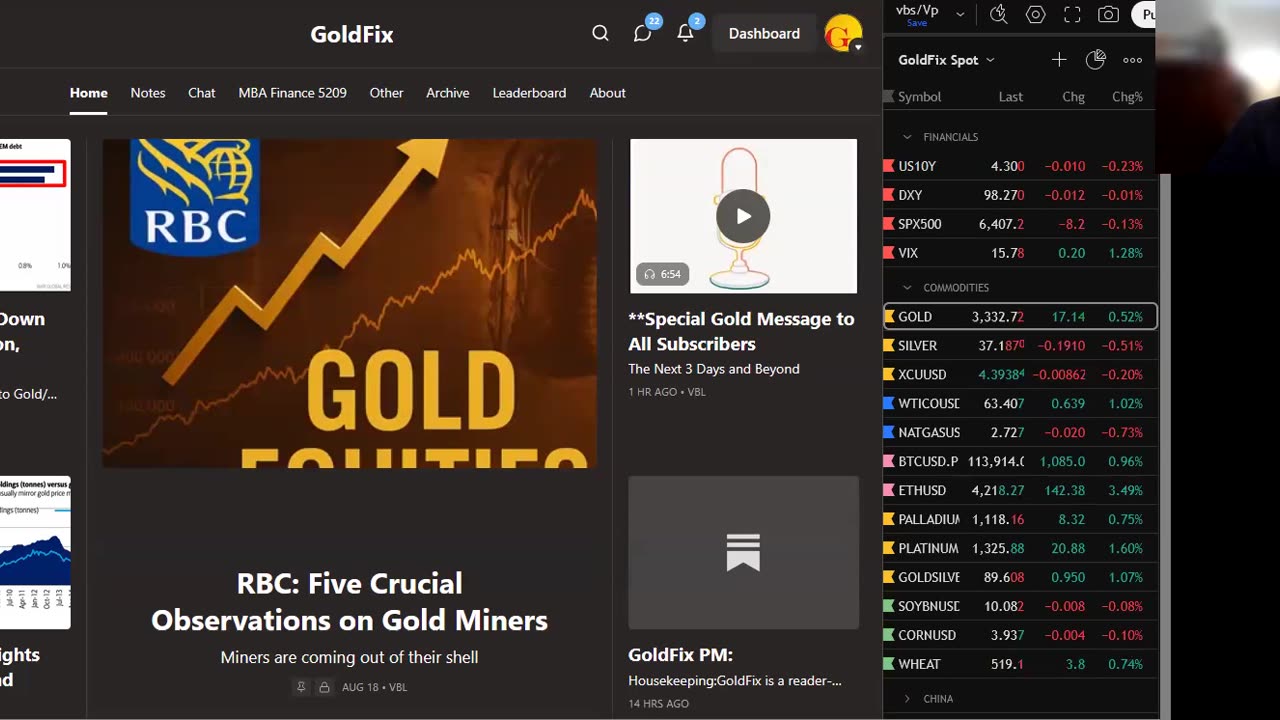This screenshot has height=720, width=1280.
Task: Add a symbol with plus icon
Action: coord(1059,60)
